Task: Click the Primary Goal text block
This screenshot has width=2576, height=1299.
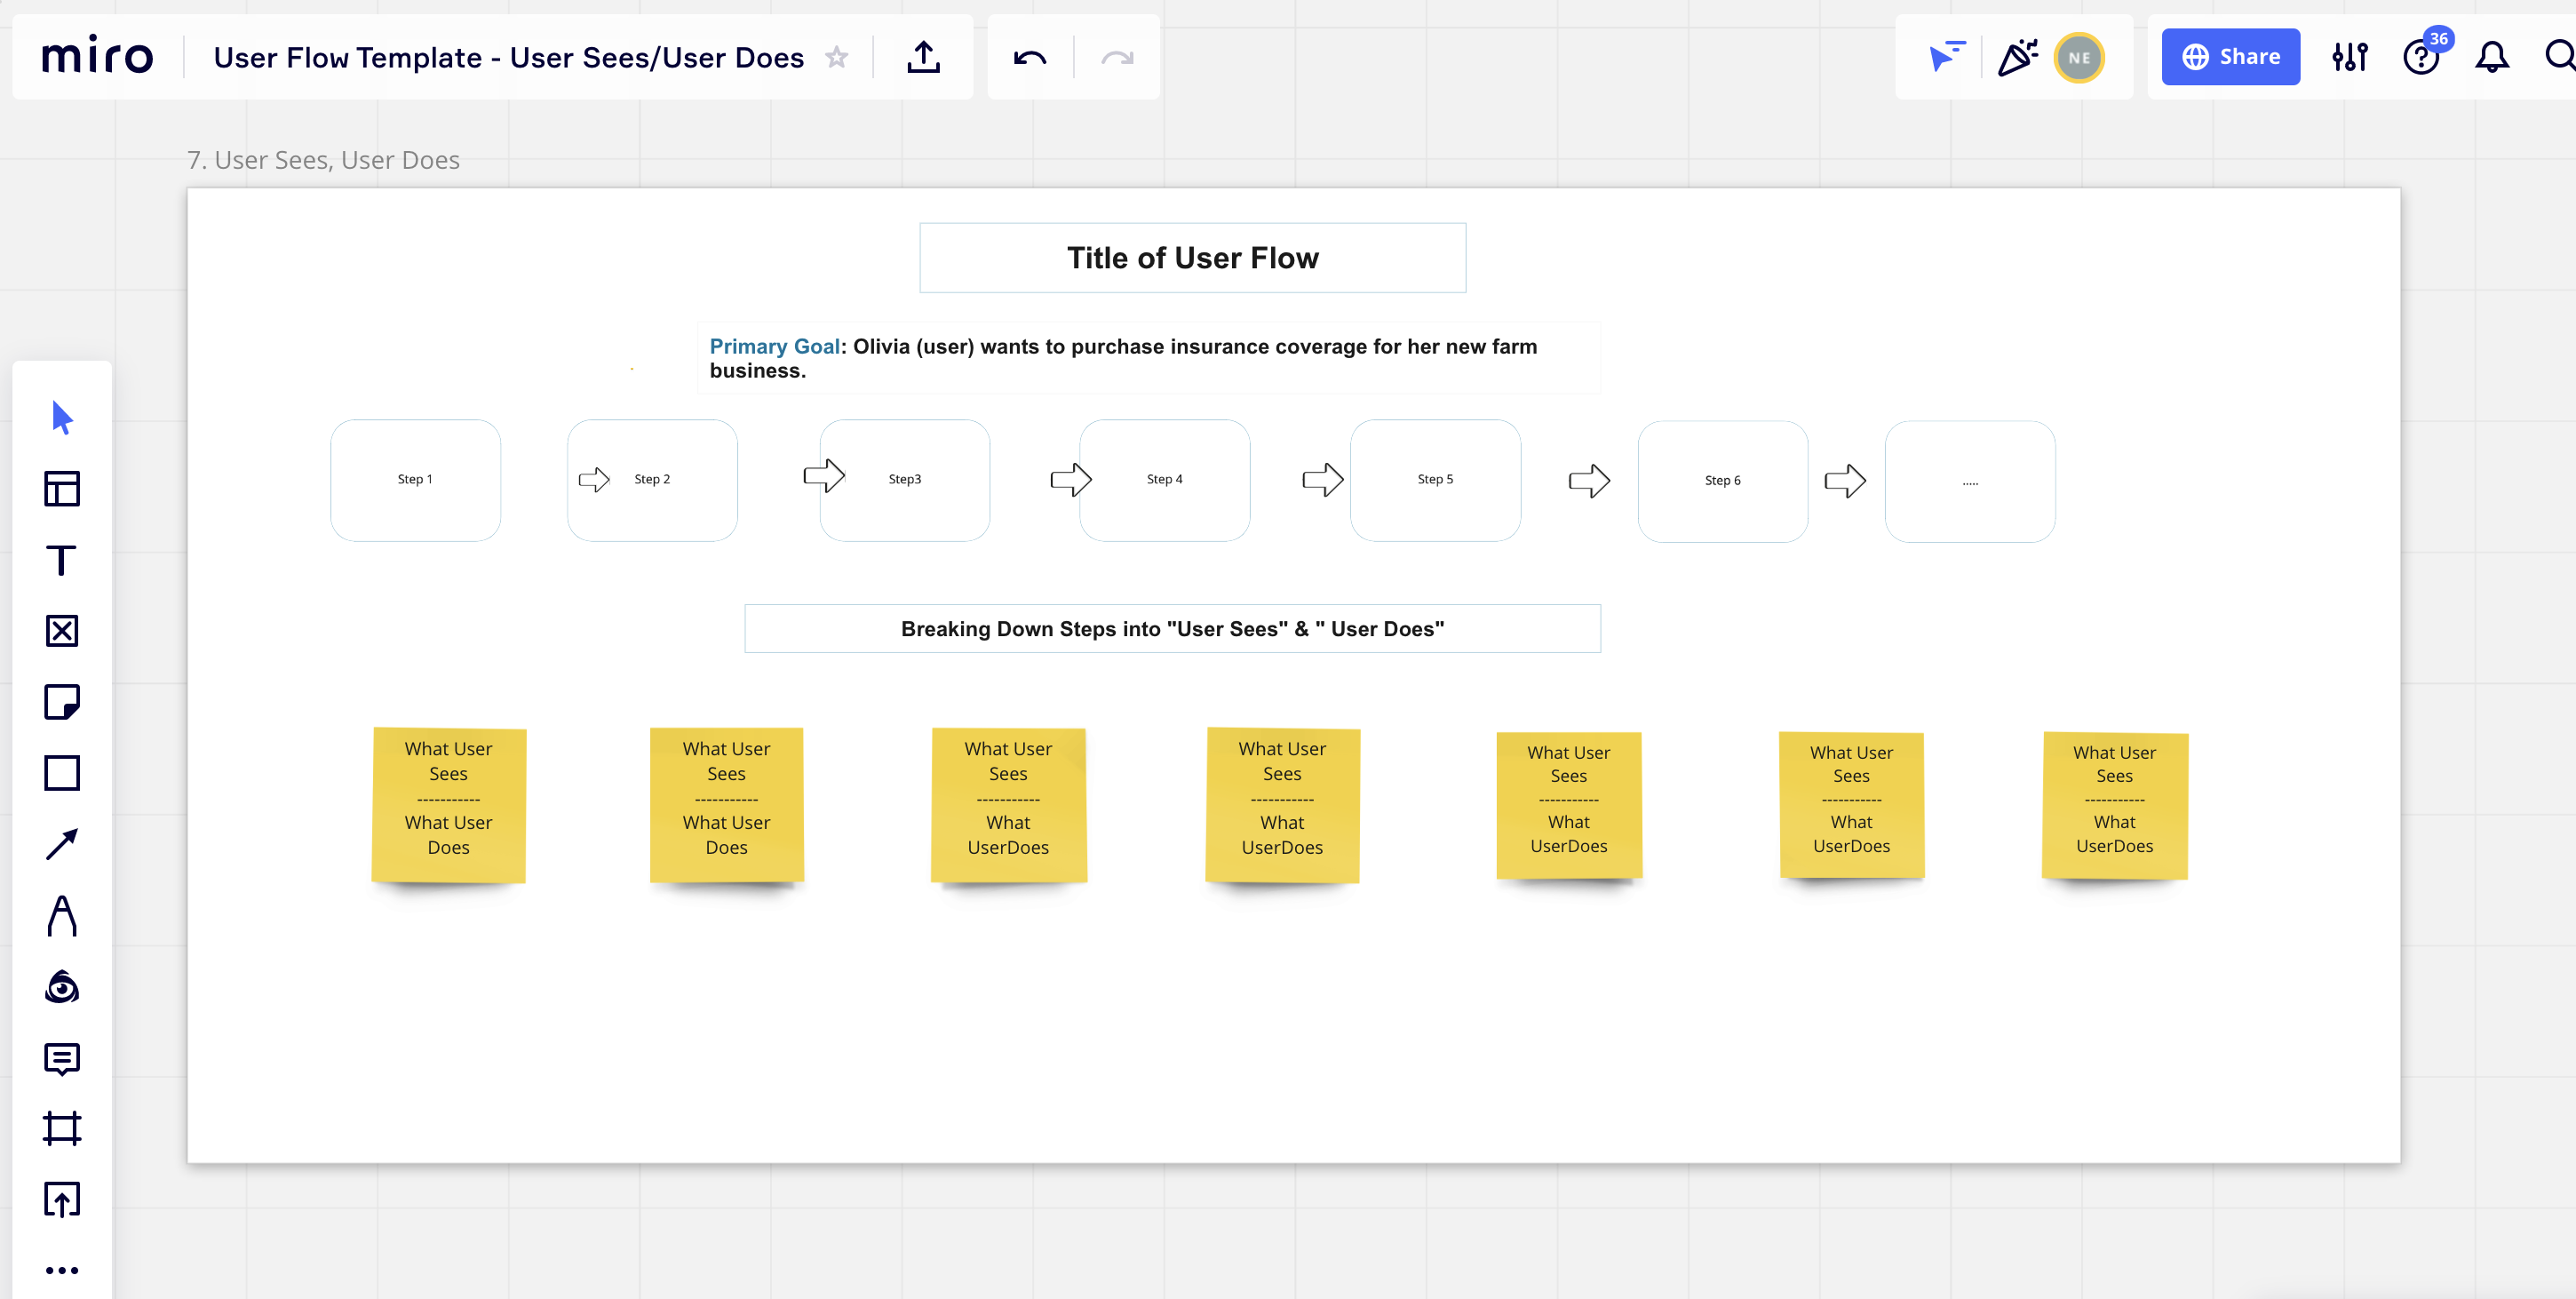Action: pyautogui.click(x=1148, y=358)
